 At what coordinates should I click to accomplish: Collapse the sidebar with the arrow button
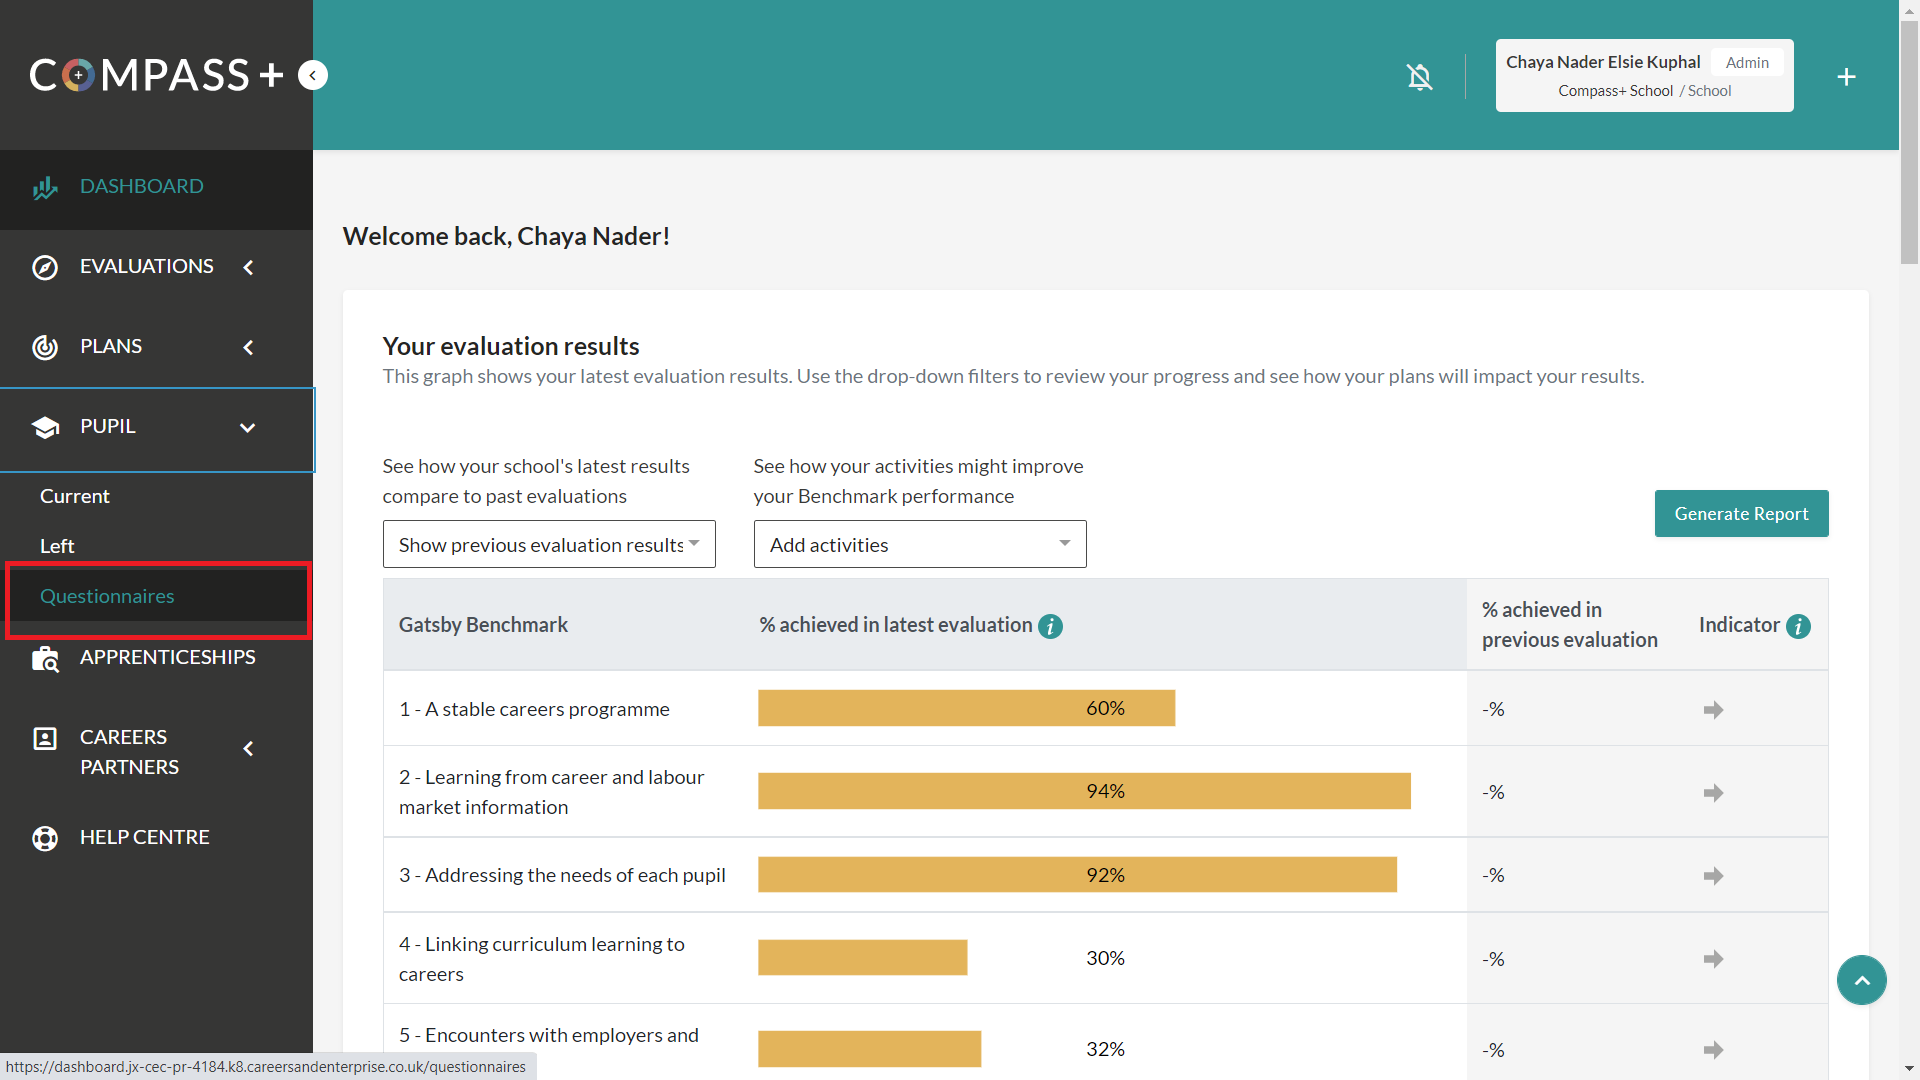point(313,75)
